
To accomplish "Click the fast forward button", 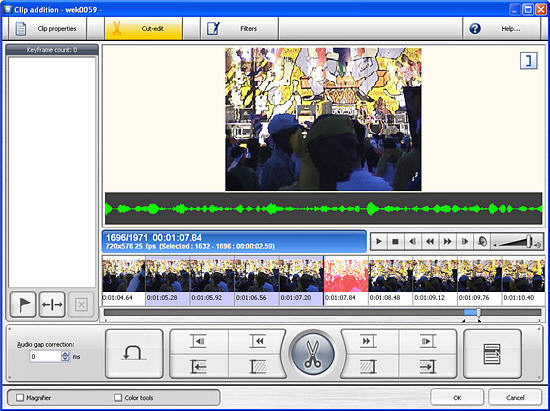I will pos(447,242).
